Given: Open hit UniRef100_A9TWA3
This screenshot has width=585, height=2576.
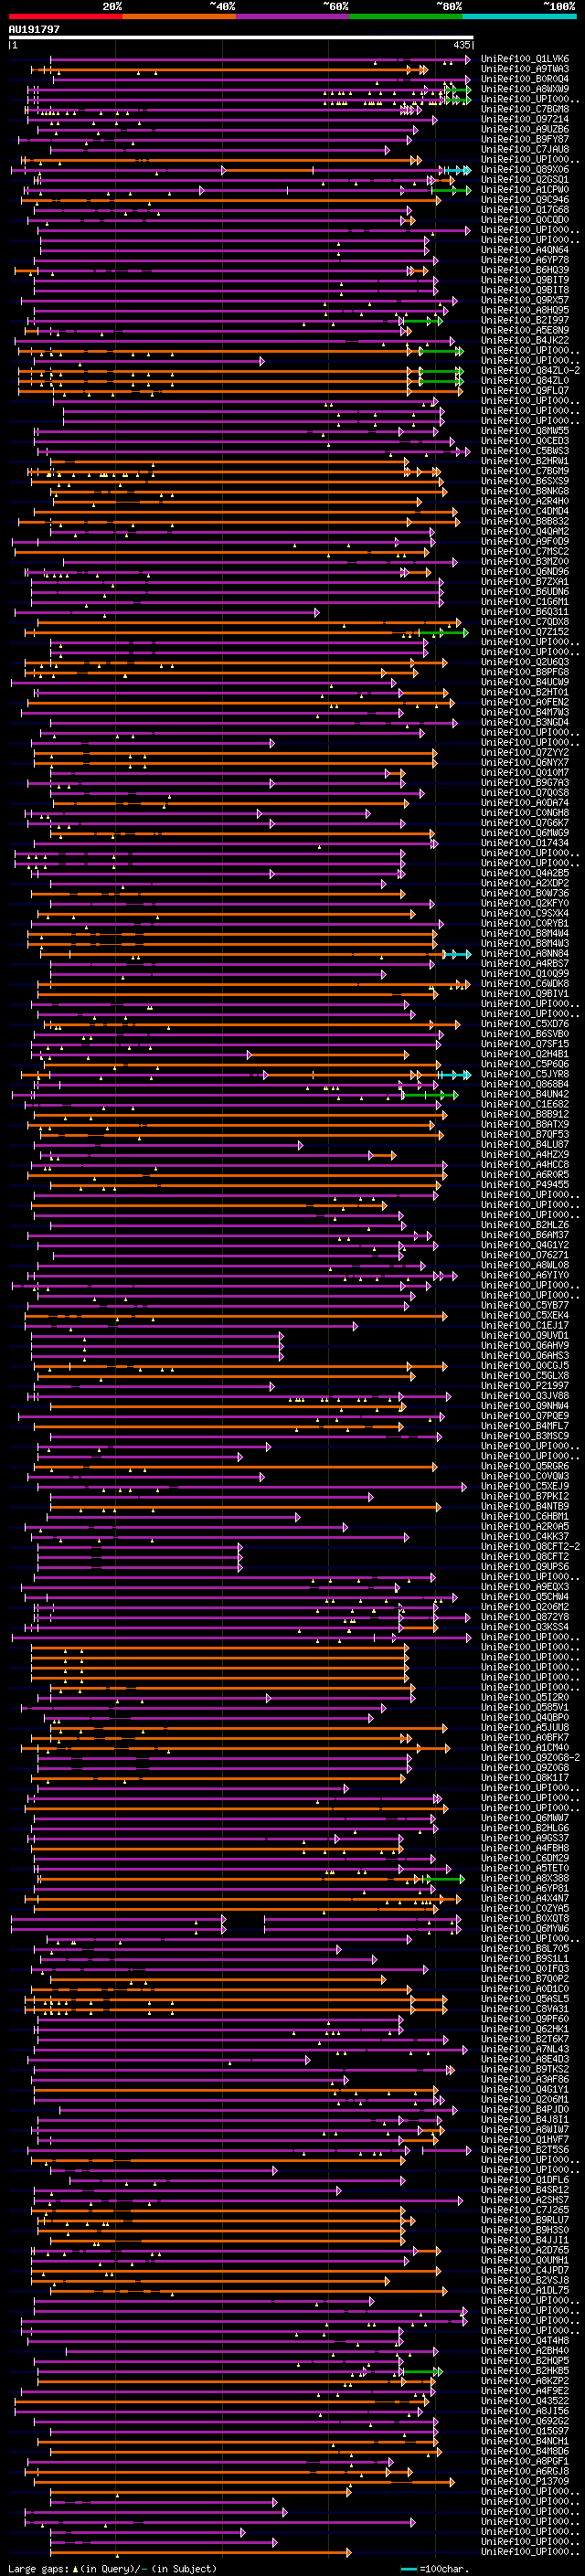Looking at the screenshot, I should pos(525,69).
